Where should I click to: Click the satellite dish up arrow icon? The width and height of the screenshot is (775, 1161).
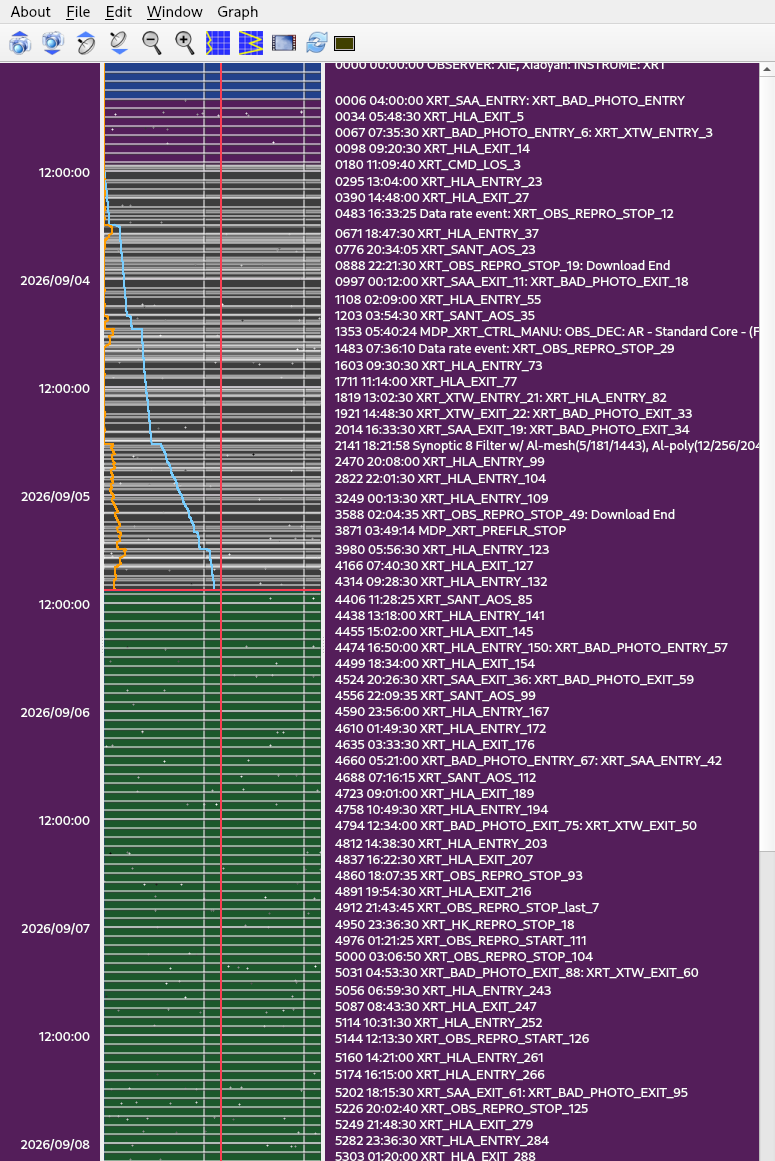[x=86, y=43]
